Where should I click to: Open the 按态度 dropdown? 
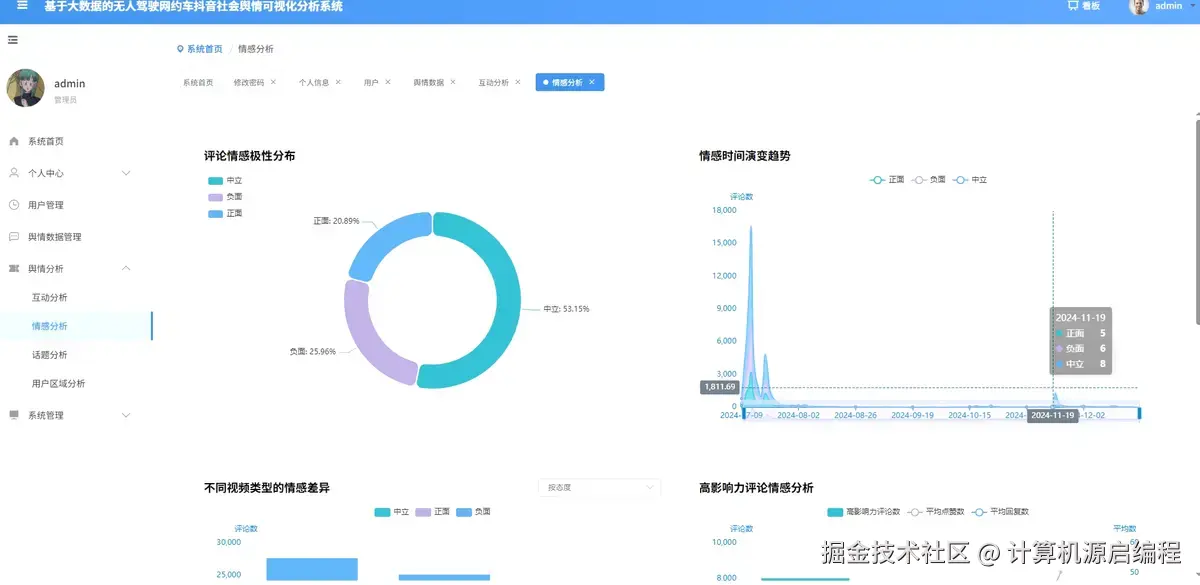coord(598,487)
